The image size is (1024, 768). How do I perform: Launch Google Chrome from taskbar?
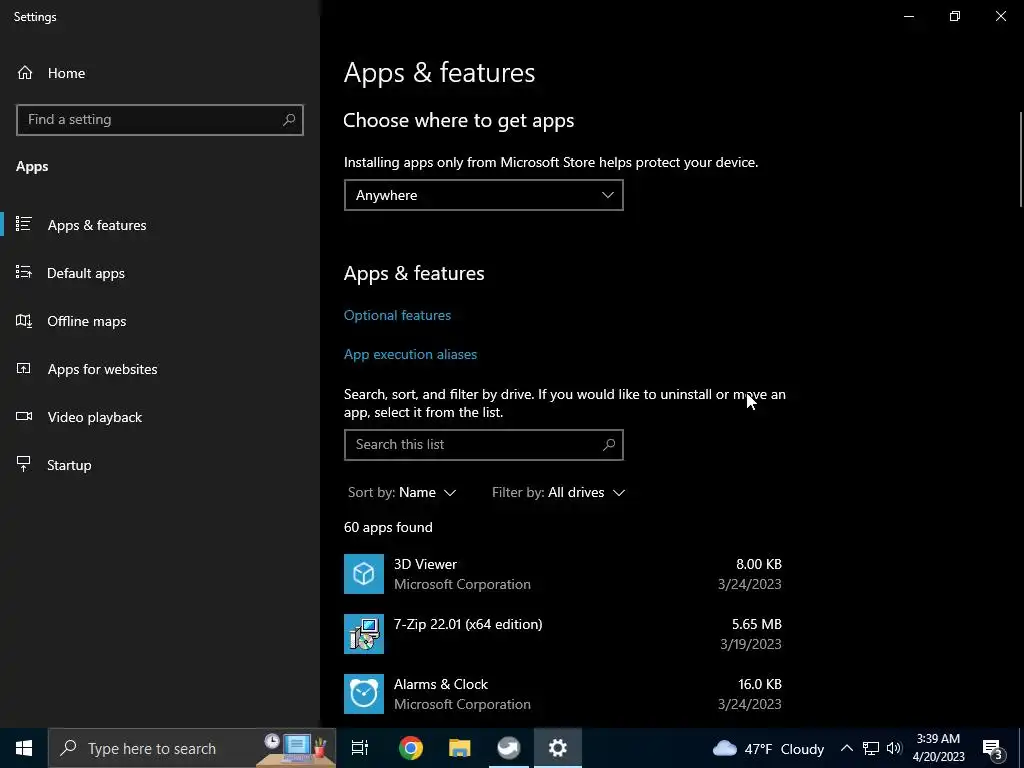pos(411,748)
